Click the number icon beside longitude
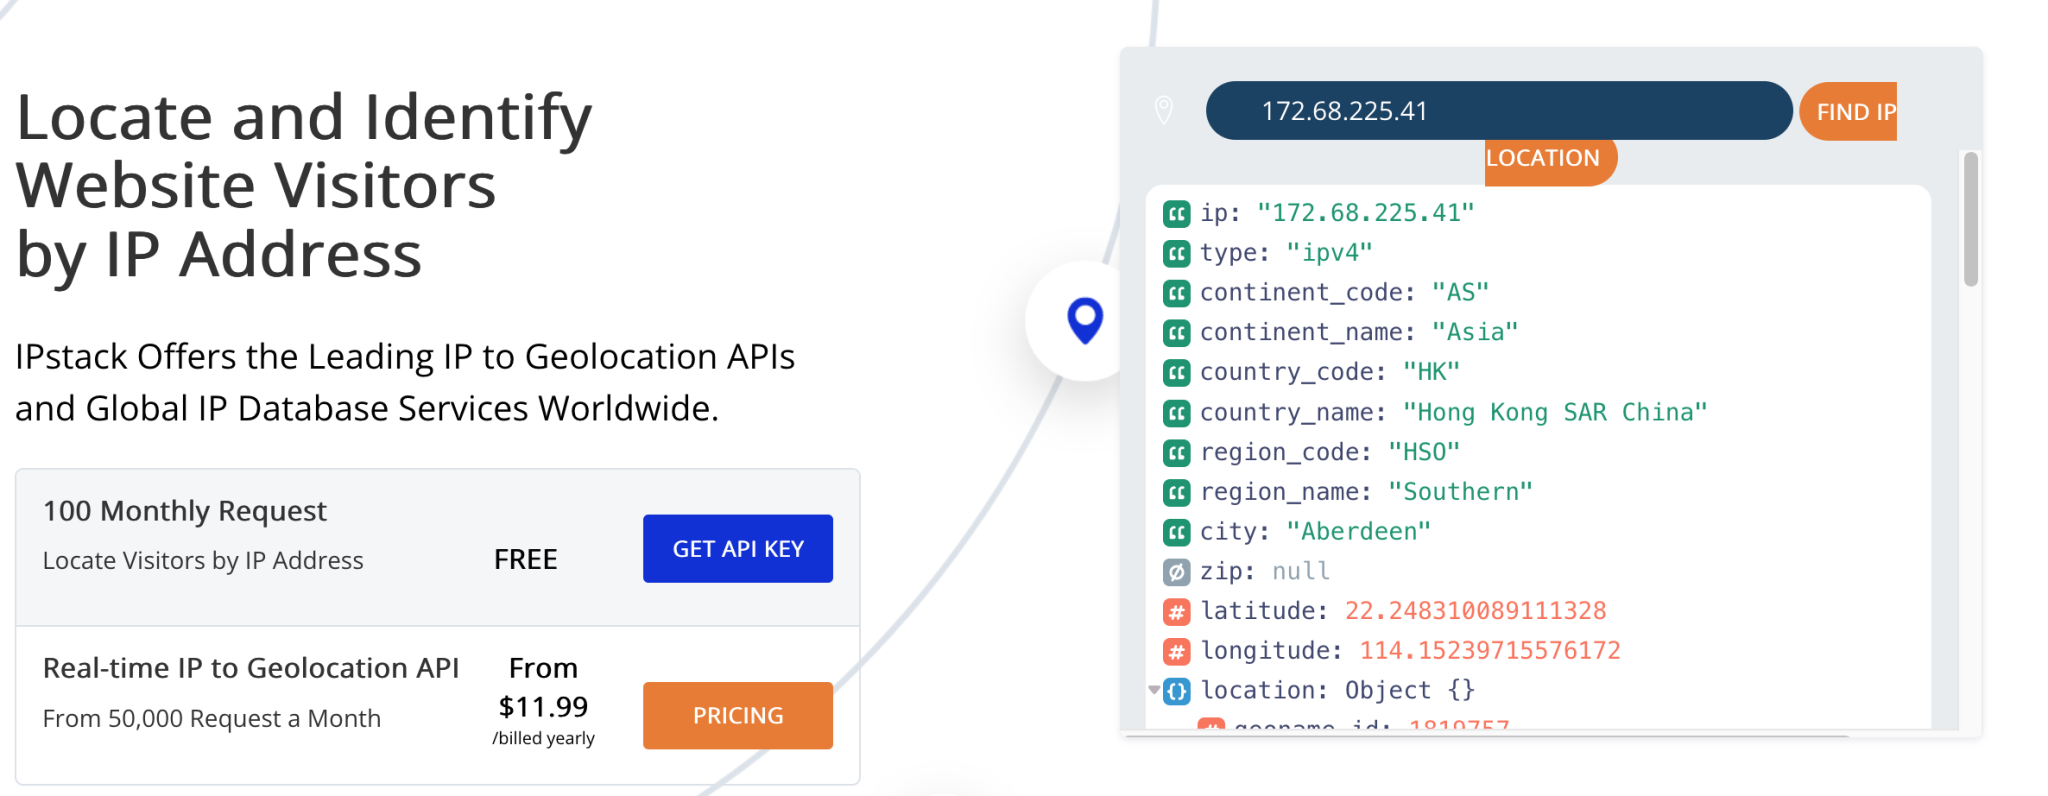 tap(1177, 652)
